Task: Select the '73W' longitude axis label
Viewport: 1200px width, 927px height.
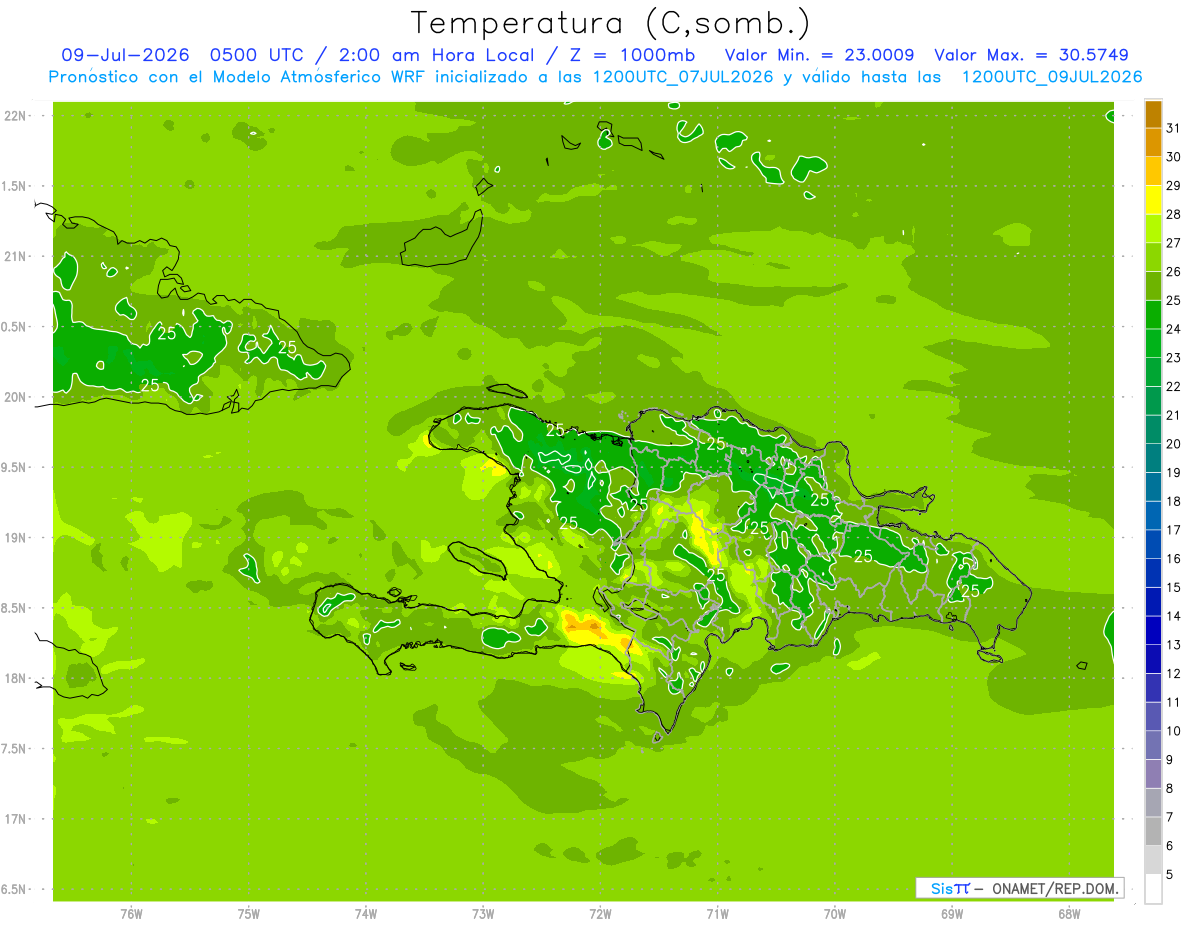Action: point(483,913)
